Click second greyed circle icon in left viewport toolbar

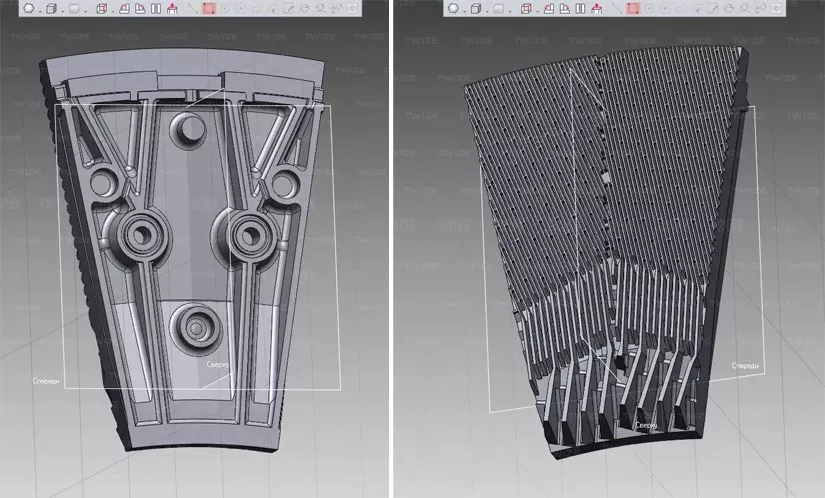[x=240, y=8]
